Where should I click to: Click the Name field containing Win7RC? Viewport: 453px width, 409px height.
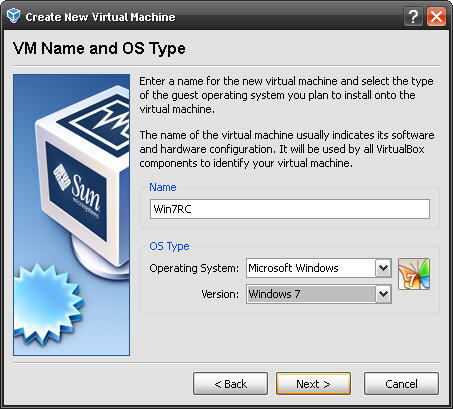coord(290,209)
